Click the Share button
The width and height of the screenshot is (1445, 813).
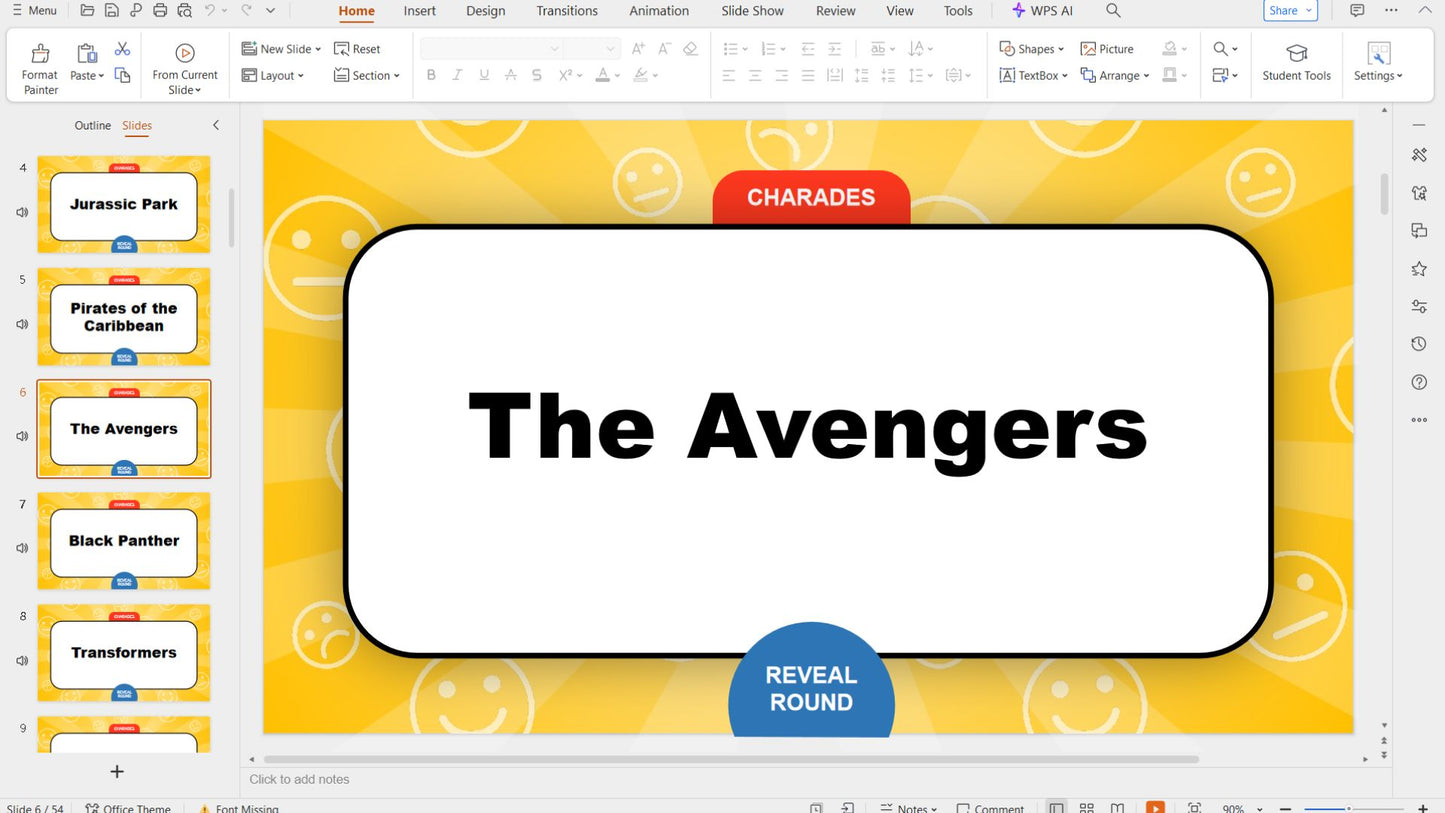pyautogui.click(x=1283, y=9)
